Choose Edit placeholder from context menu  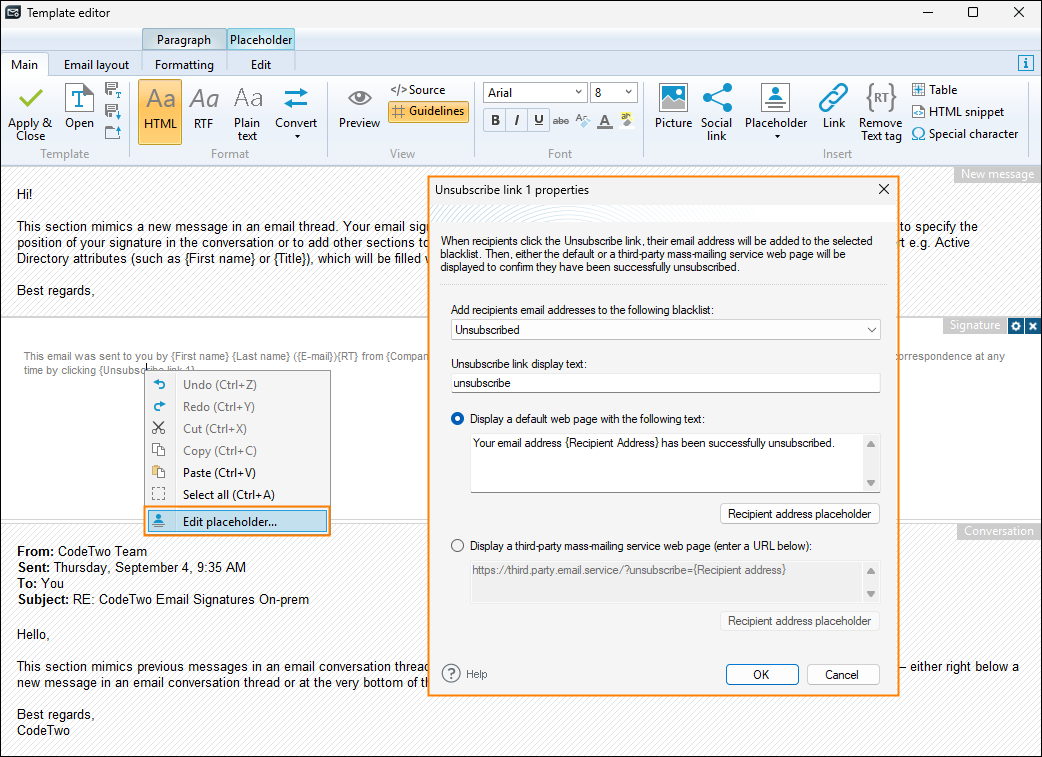(229, 521)
